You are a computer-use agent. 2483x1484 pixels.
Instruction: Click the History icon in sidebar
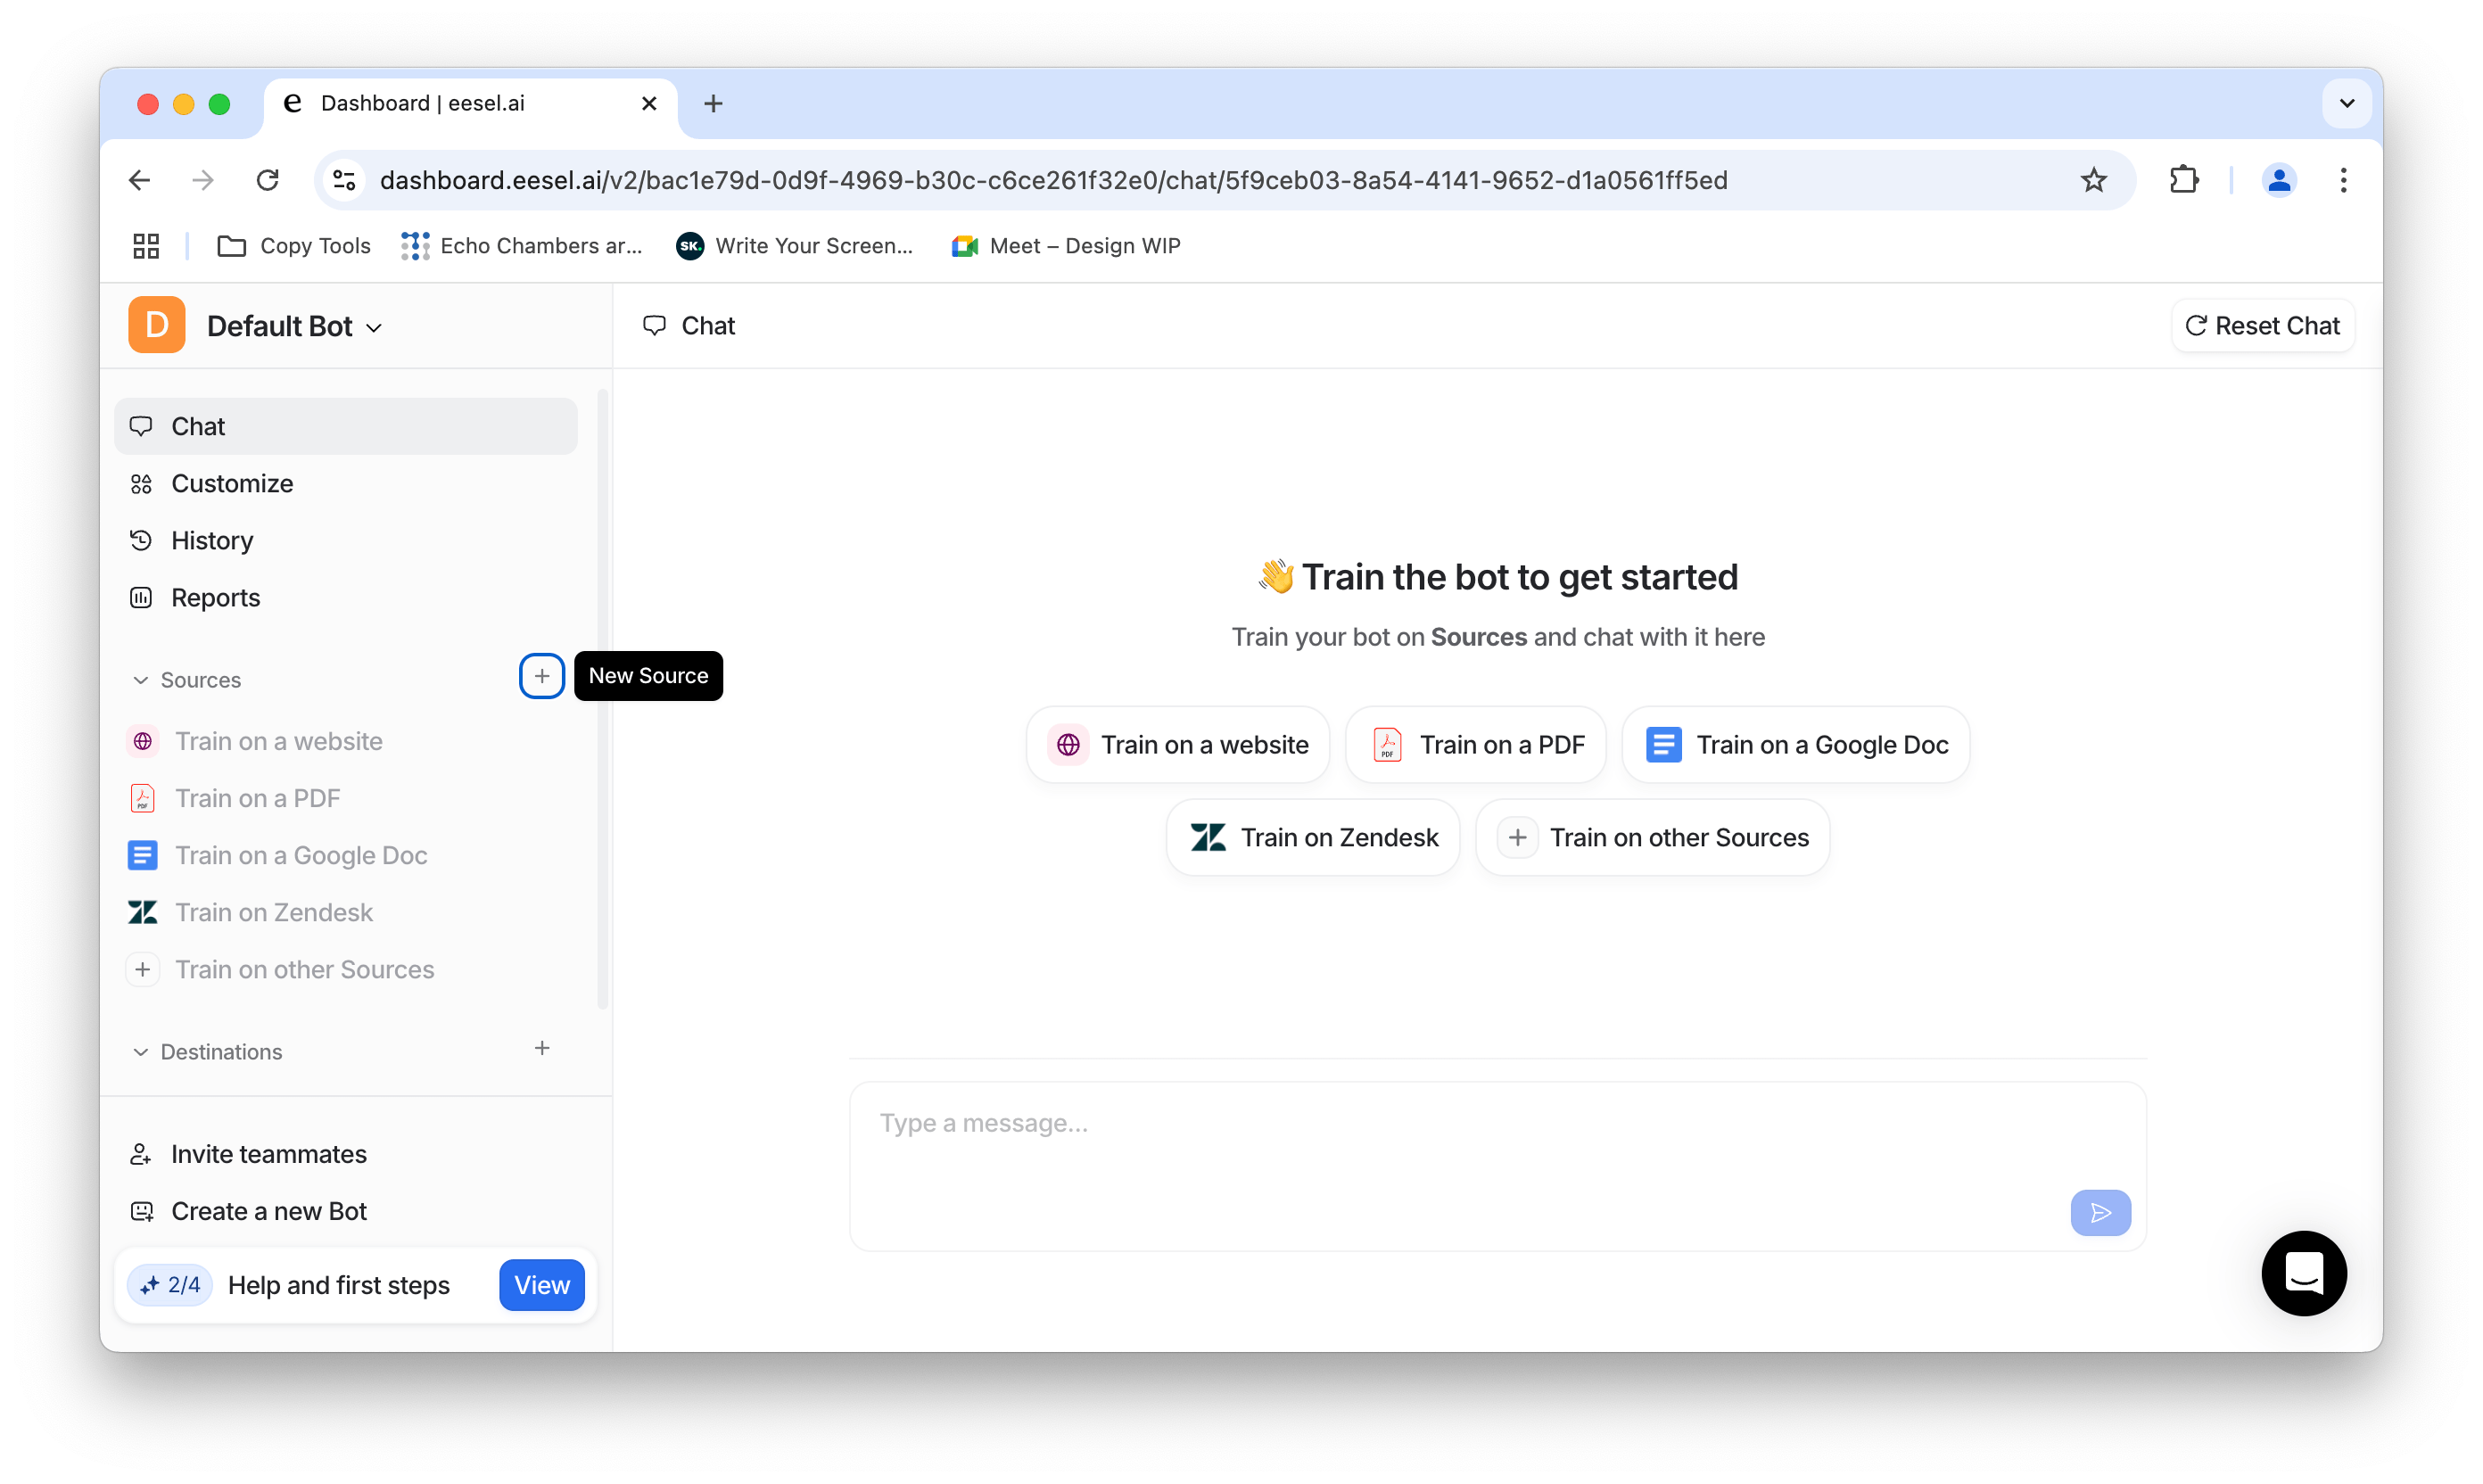[139, 539]
